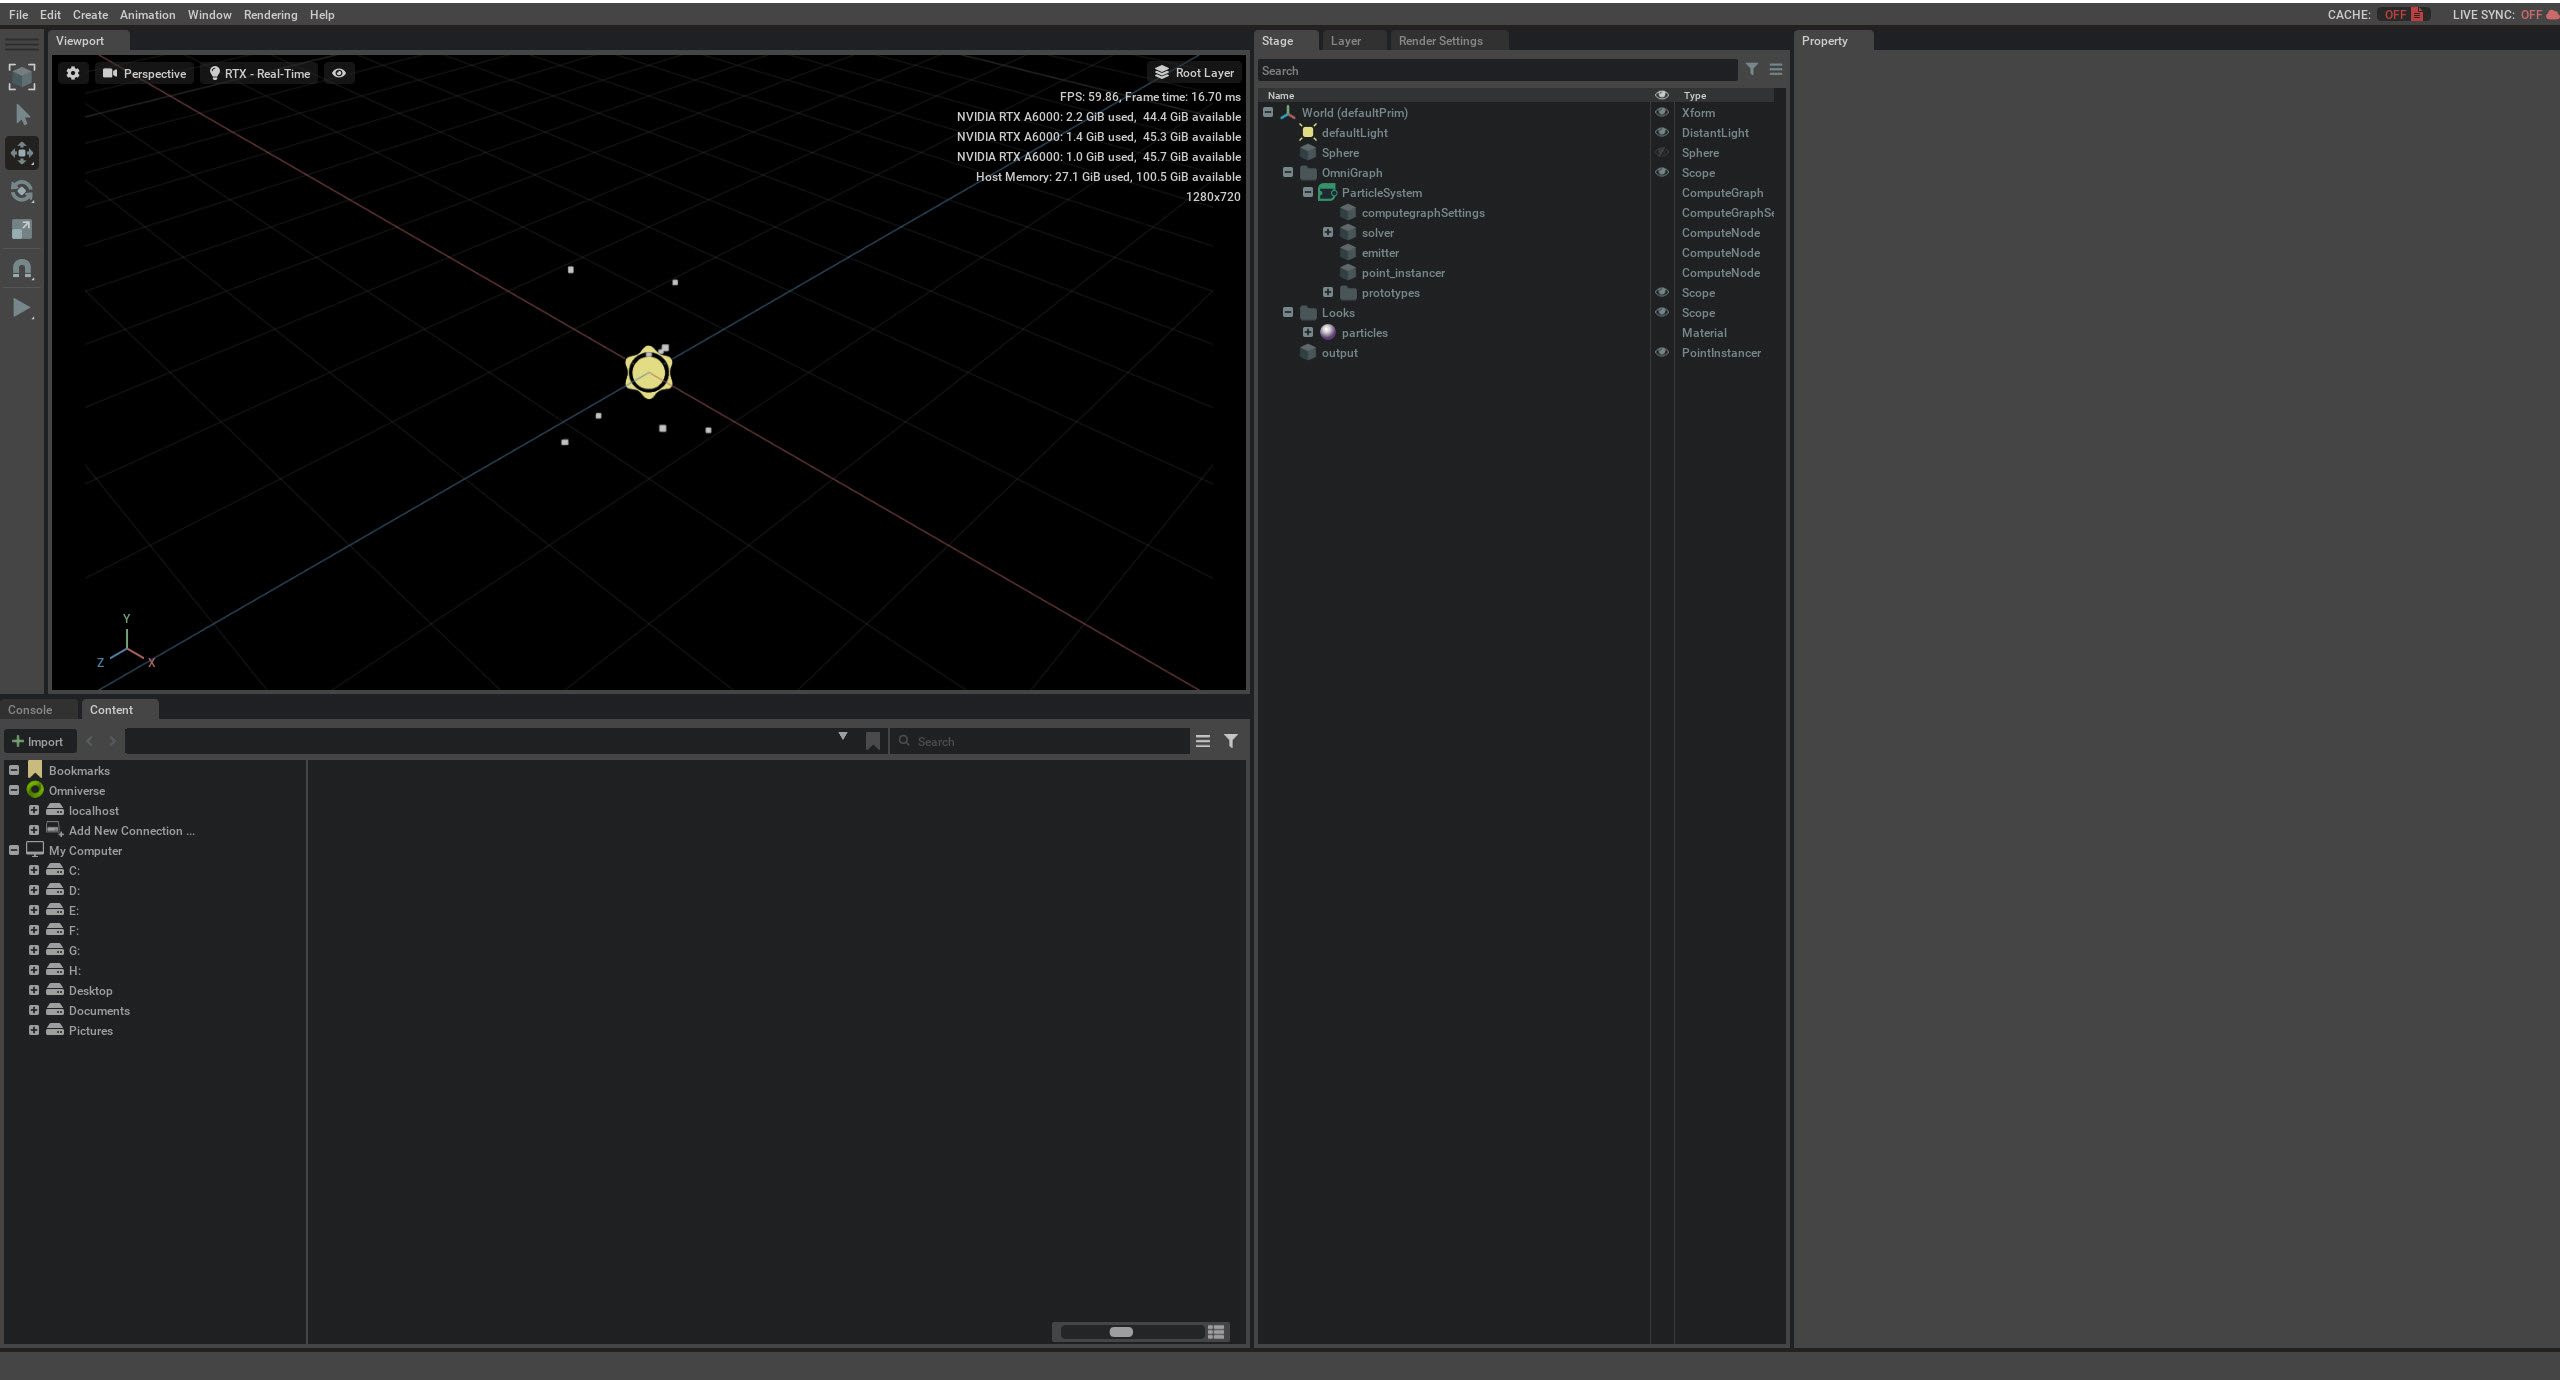Activate the Rotate tool

(x=22, y=191)
